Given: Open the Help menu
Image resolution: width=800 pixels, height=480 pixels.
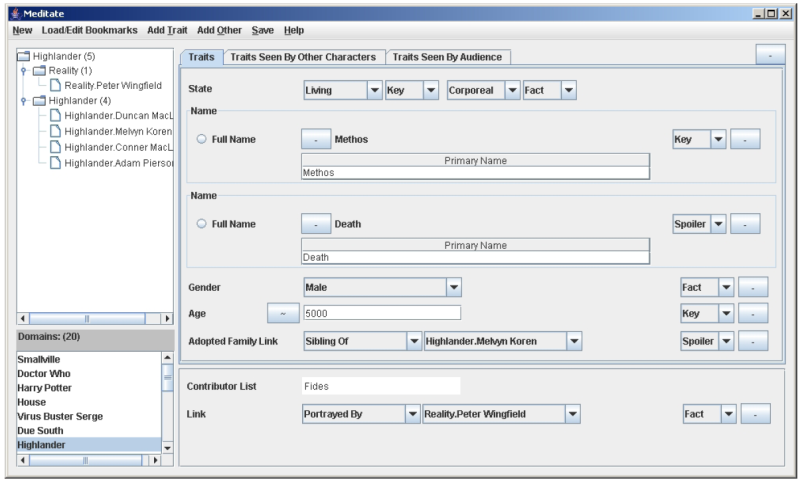Looking at the screenshot, I should [x=294, y=31].
